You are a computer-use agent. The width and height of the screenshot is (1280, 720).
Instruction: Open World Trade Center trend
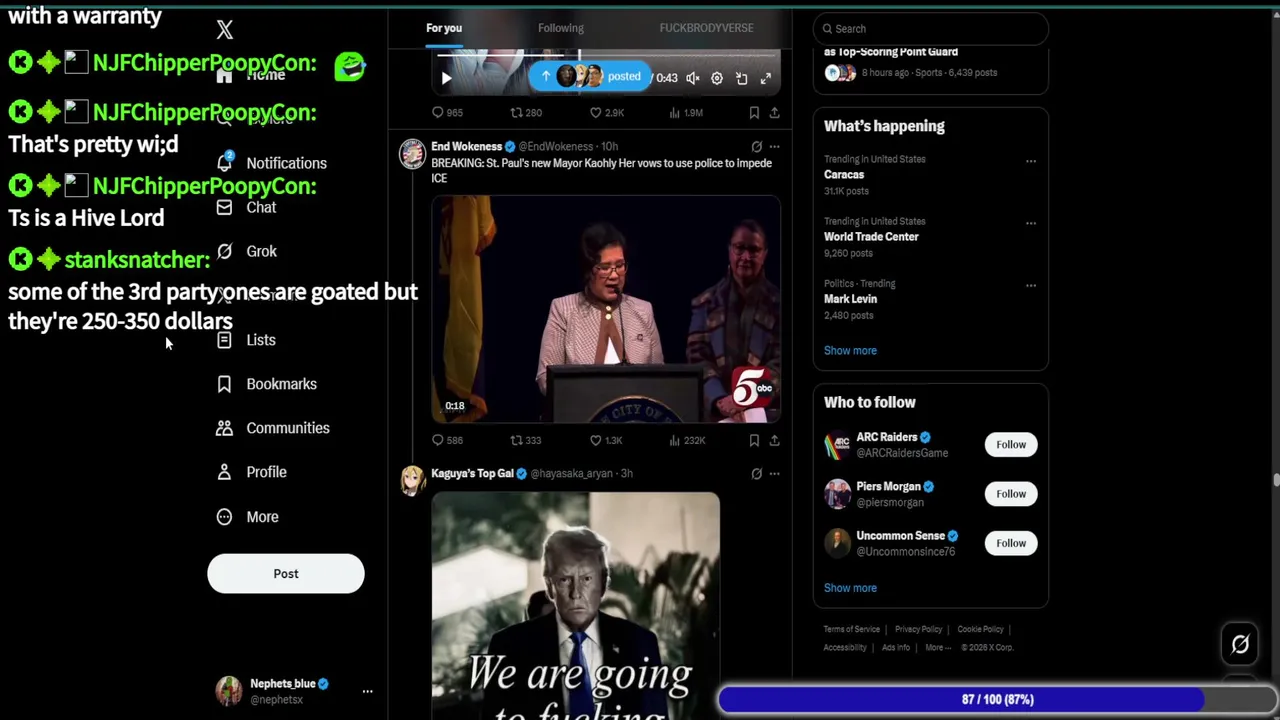click(871, 237)
